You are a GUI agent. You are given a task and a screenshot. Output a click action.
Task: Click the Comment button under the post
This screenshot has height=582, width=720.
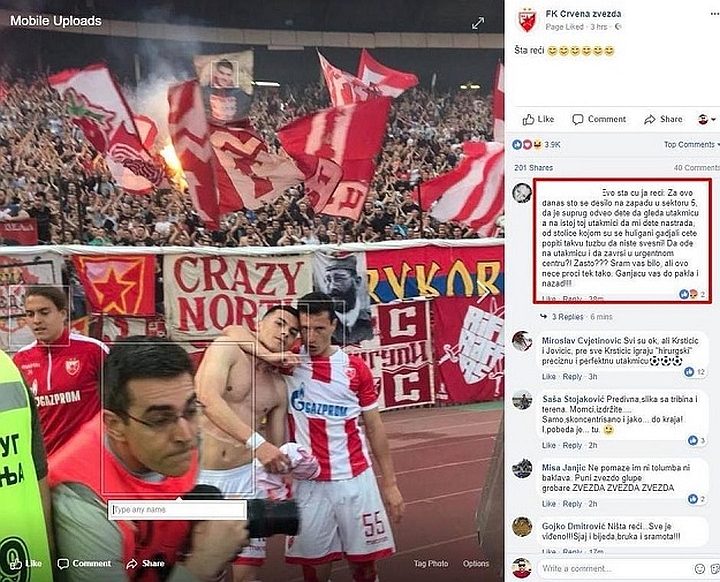[599, 119]
